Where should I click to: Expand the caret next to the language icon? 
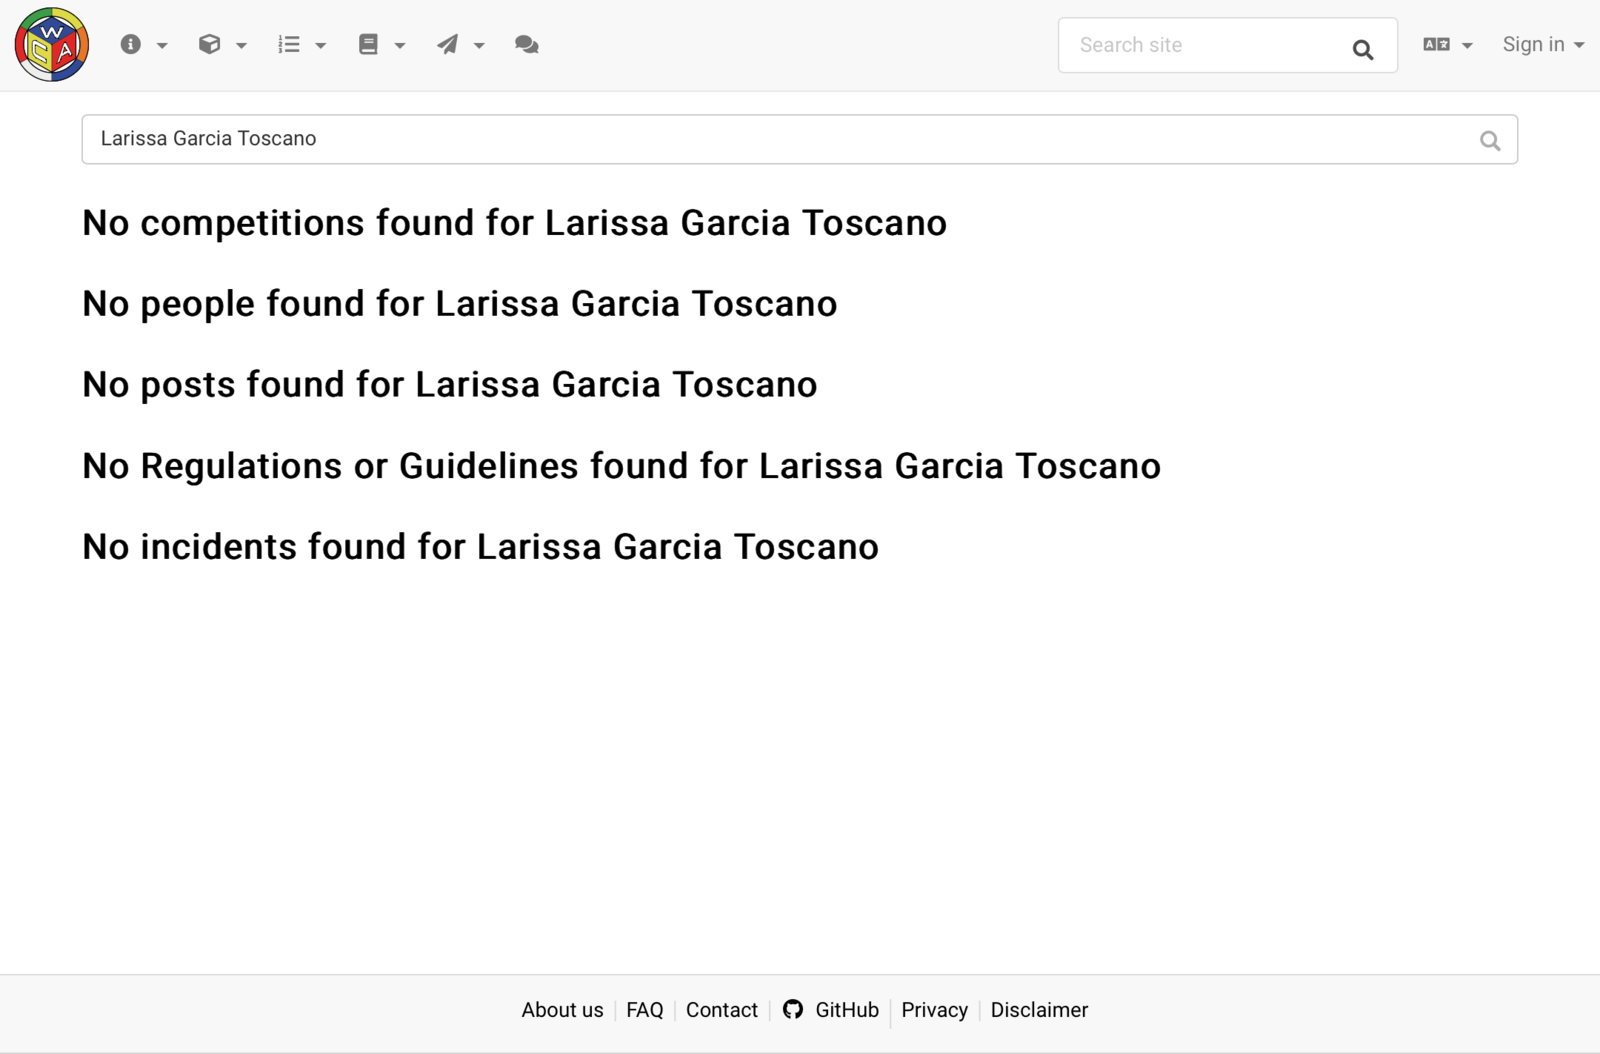pyautogui.click(x=1467, y=46)
